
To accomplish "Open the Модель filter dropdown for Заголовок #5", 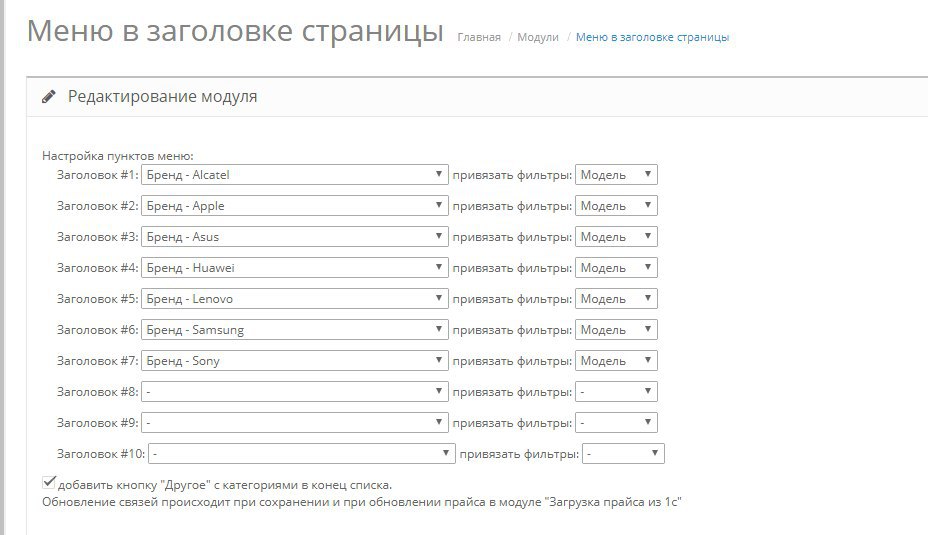I will point(616,298).
